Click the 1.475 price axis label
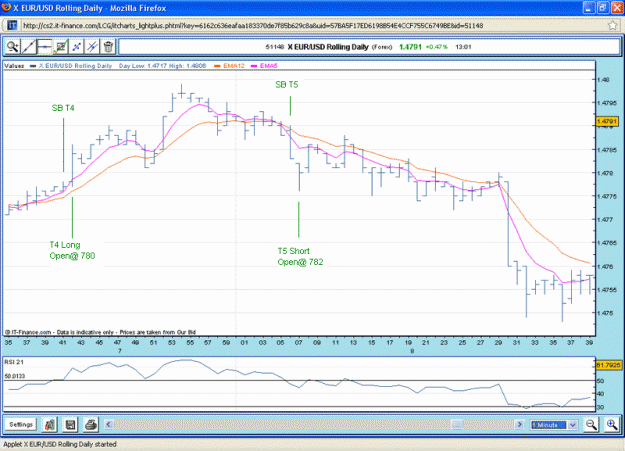 [x=605, y=313]
